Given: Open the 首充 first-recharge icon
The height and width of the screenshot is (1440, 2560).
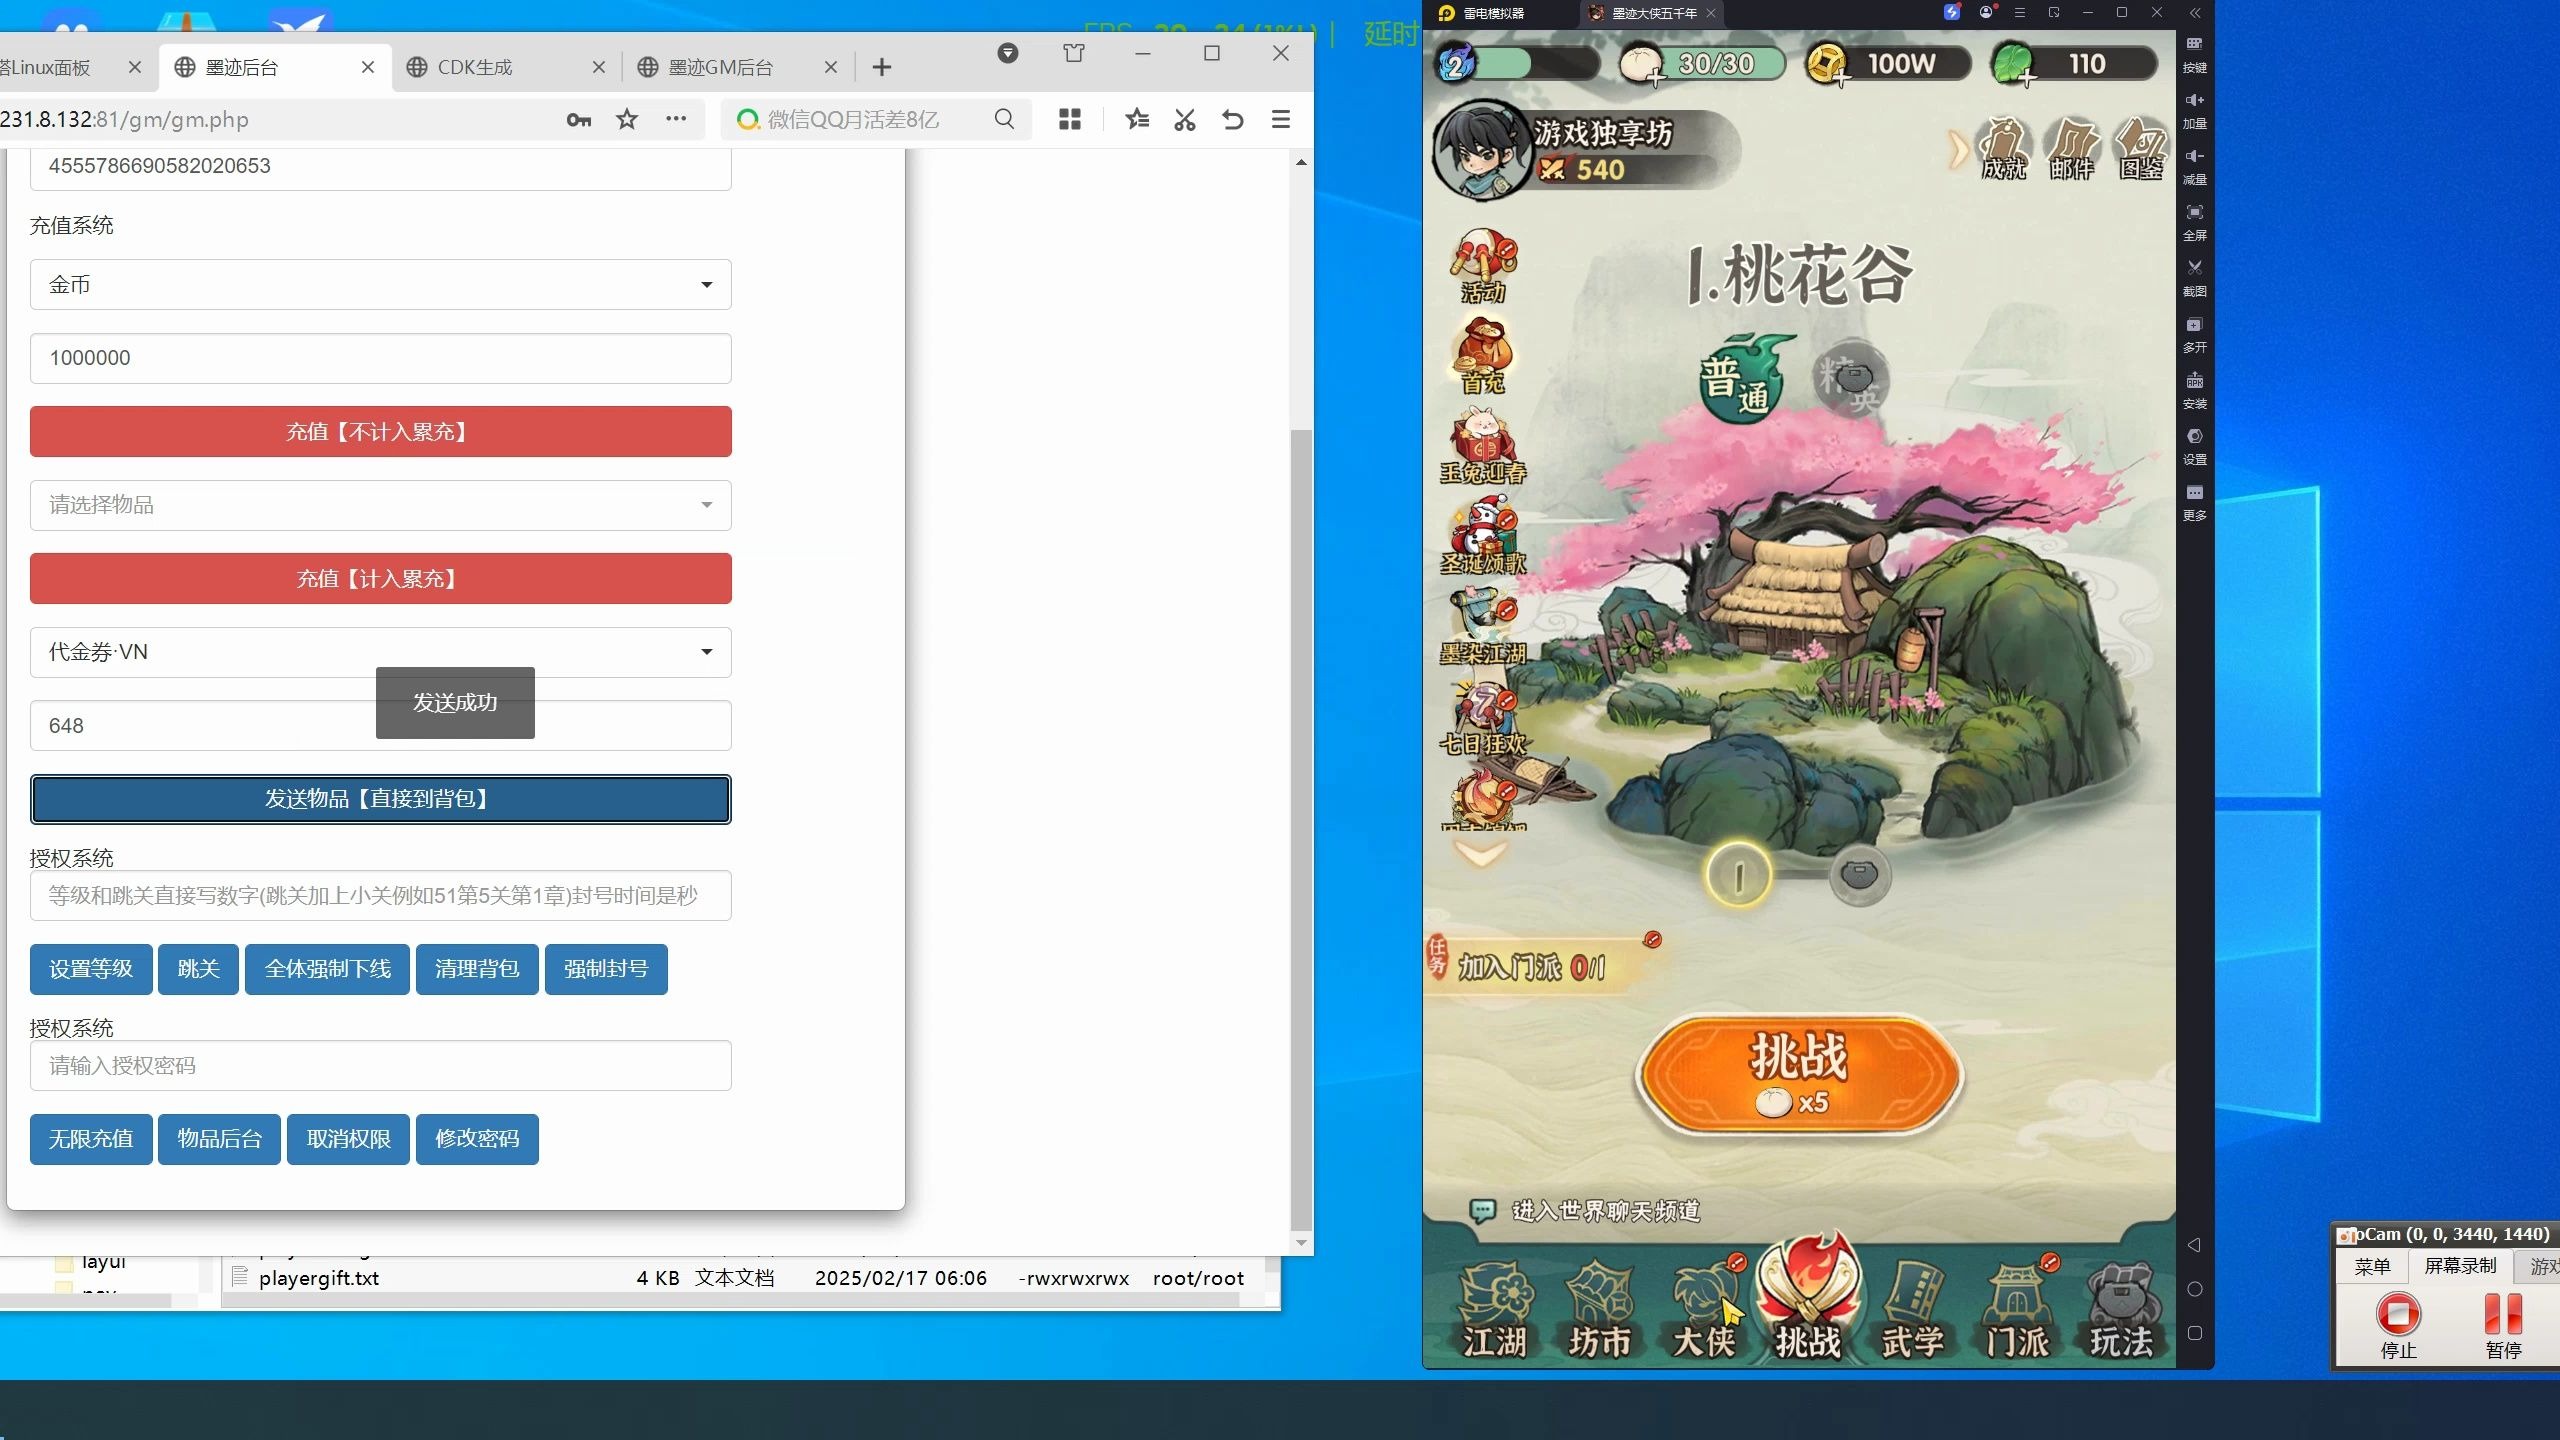Looking at the screenshot, I should pyautogui.click(x=1483, y=356).
